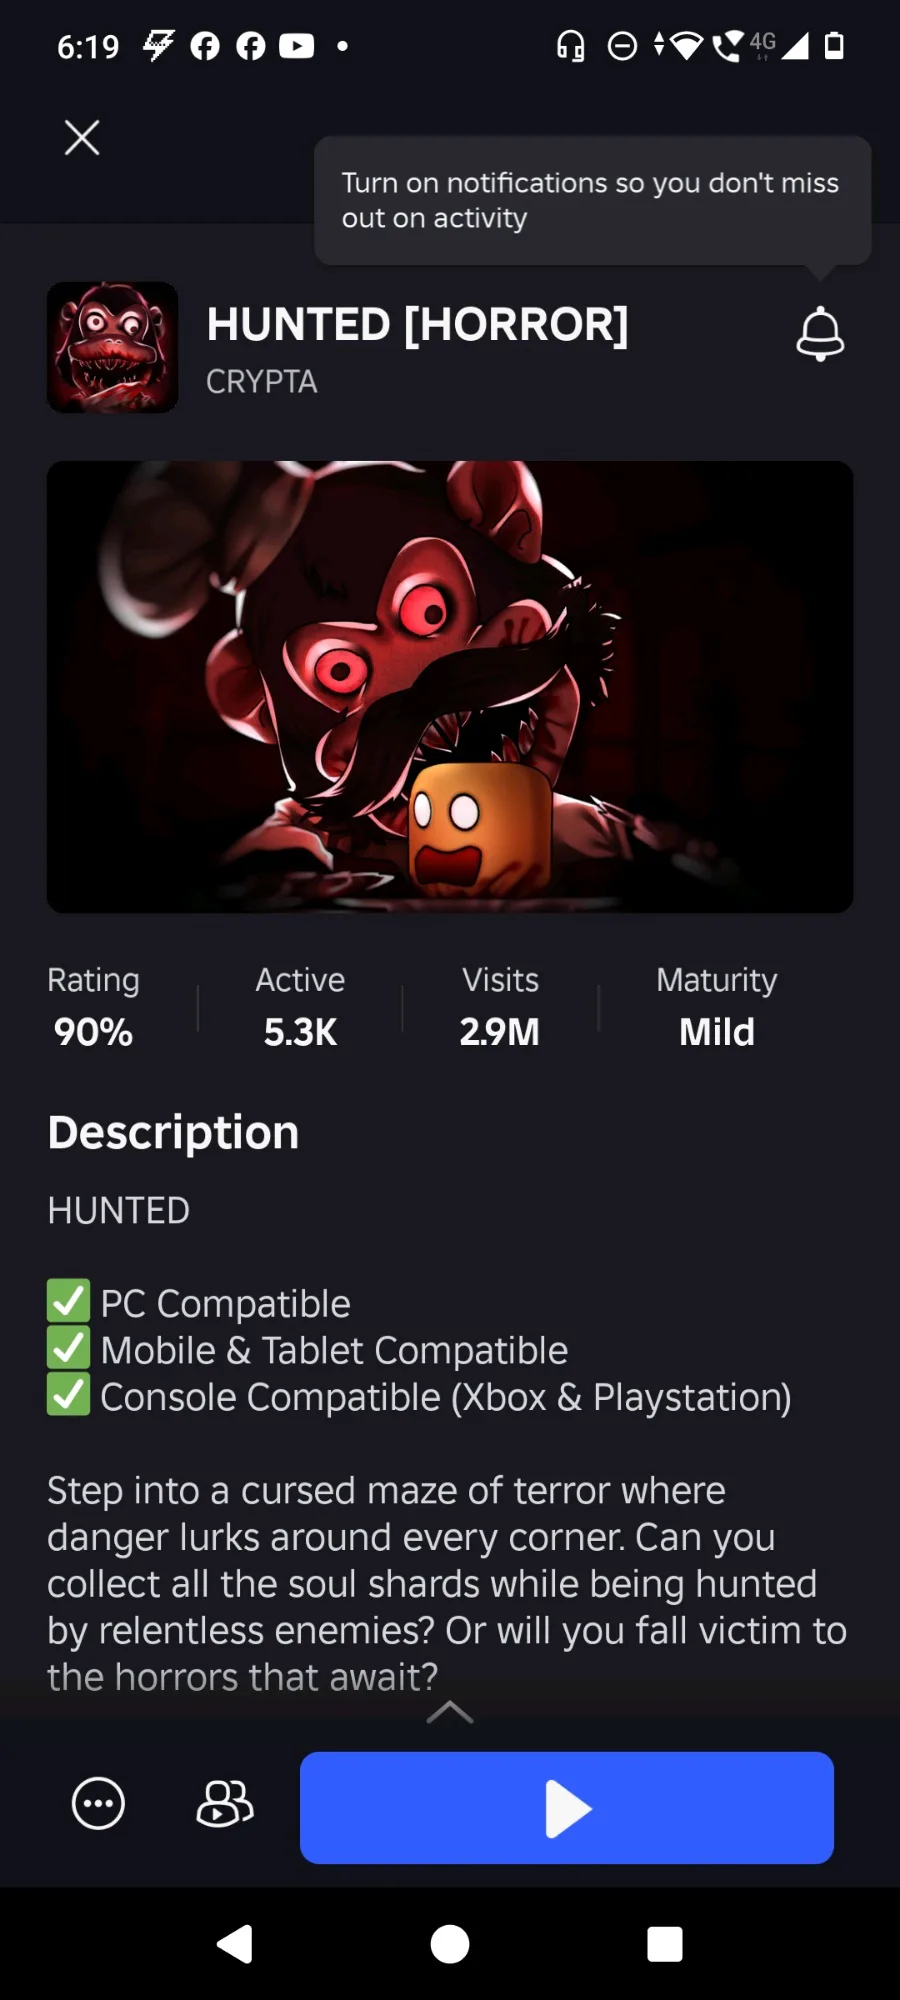This screenshot has height=2000, width=900.
Task: Open the friends invite icon
Action: pyautogui.click(x=225, y=1804)
